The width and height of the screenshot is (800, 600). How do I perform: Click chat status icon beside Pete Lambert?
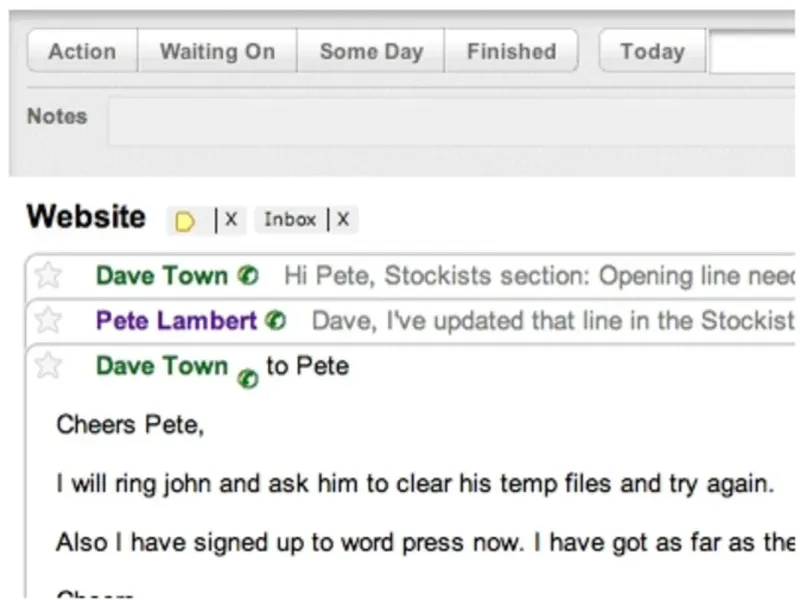click(x=277, y=322)
